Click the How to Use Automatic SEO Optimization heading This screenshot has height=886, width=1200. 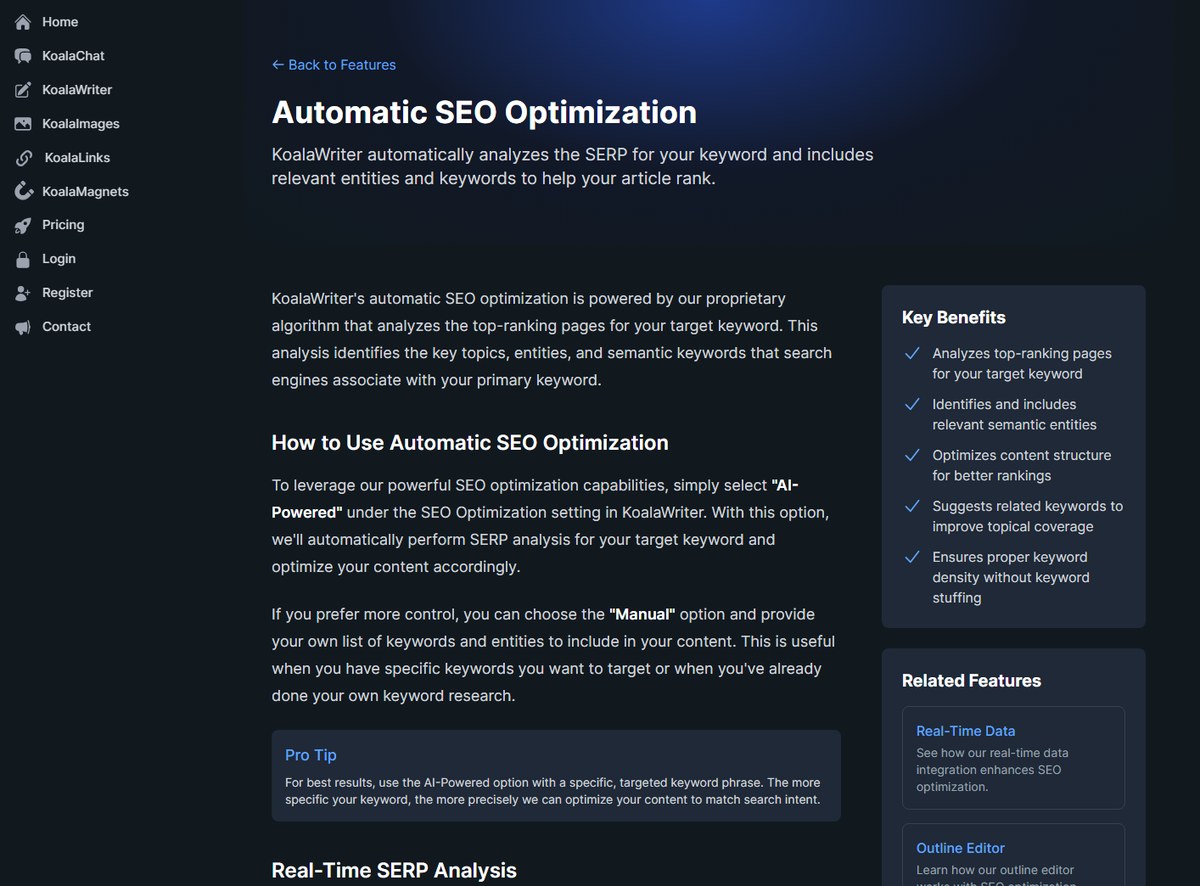click(470, 443)
